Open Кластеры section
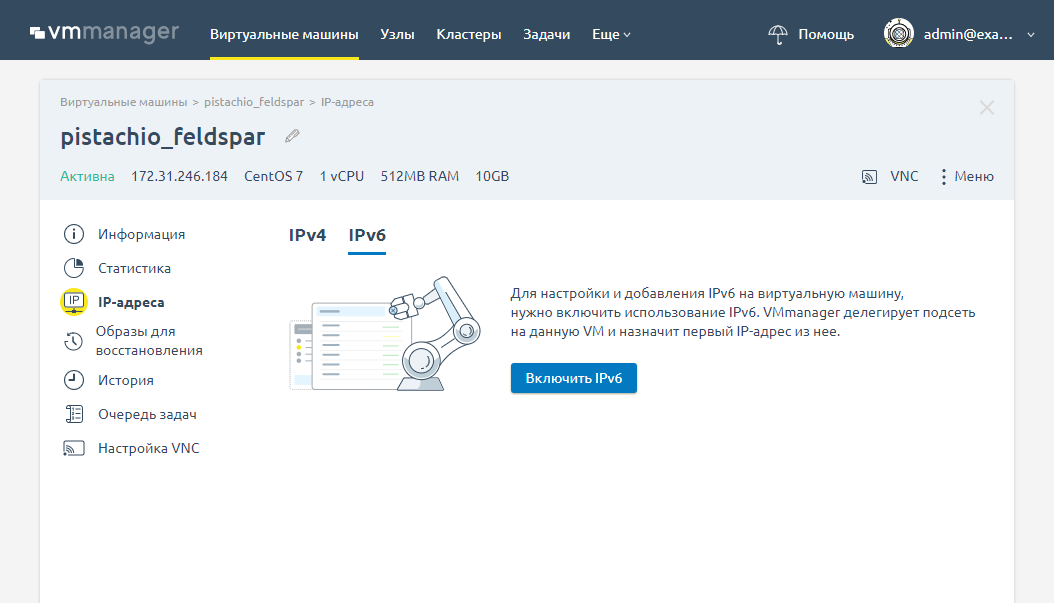 click(x=469, y=34)
